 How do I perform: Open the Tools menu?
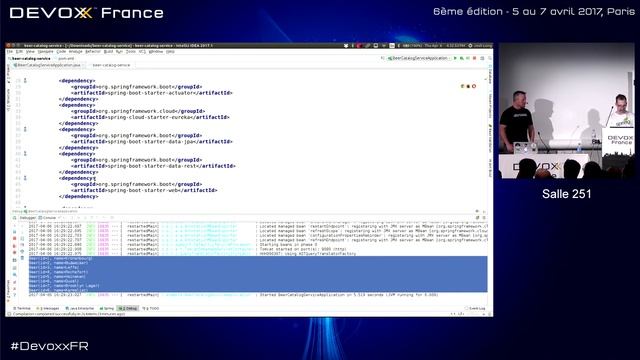(131, 52)
